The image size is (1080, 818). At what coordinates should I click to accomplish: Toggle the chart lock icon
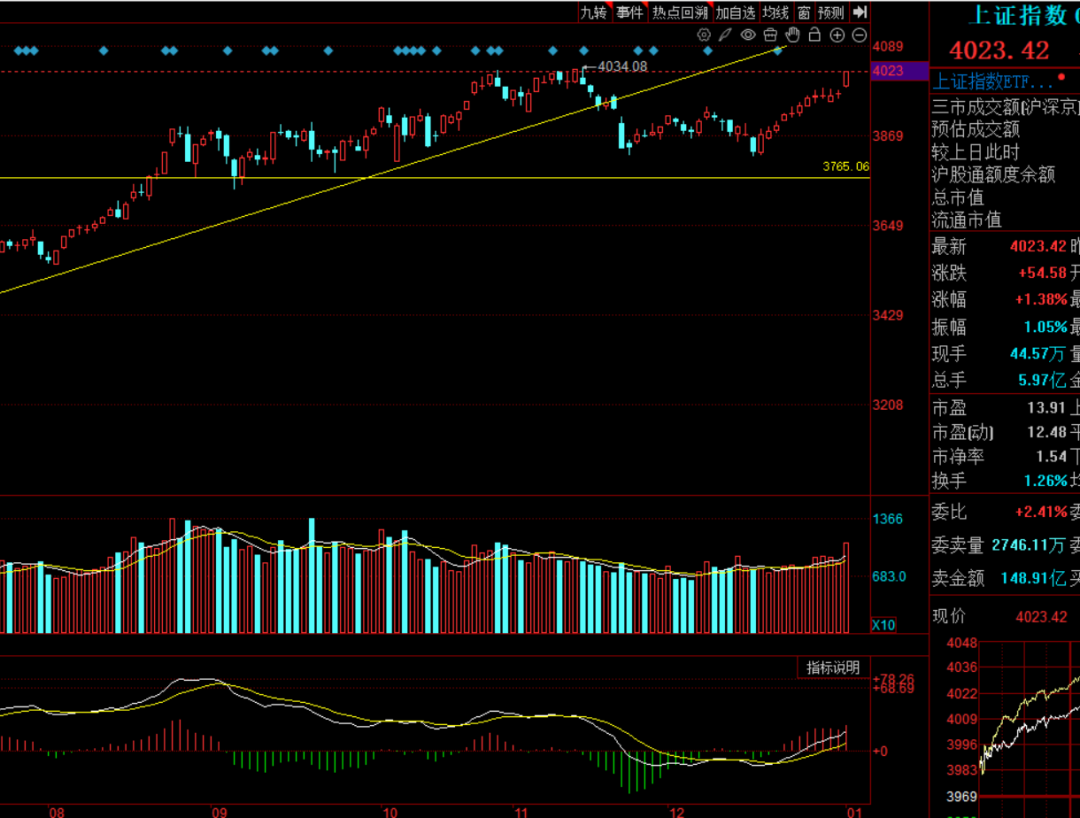point(815,35)
